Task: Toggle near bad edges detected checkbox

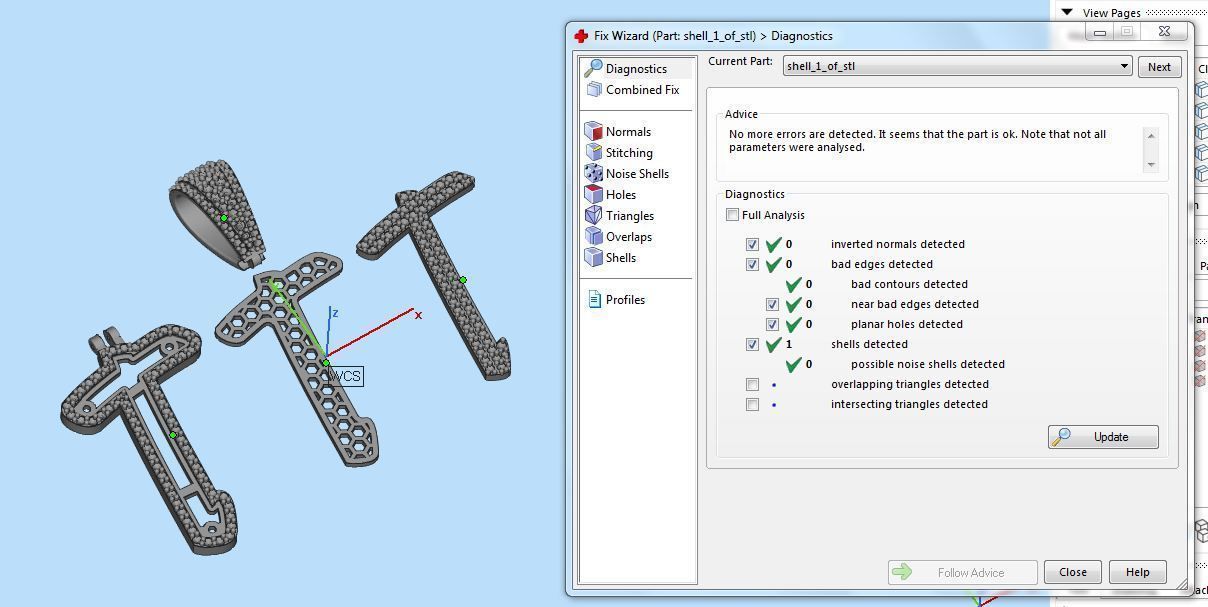Action: pos(772,304)
